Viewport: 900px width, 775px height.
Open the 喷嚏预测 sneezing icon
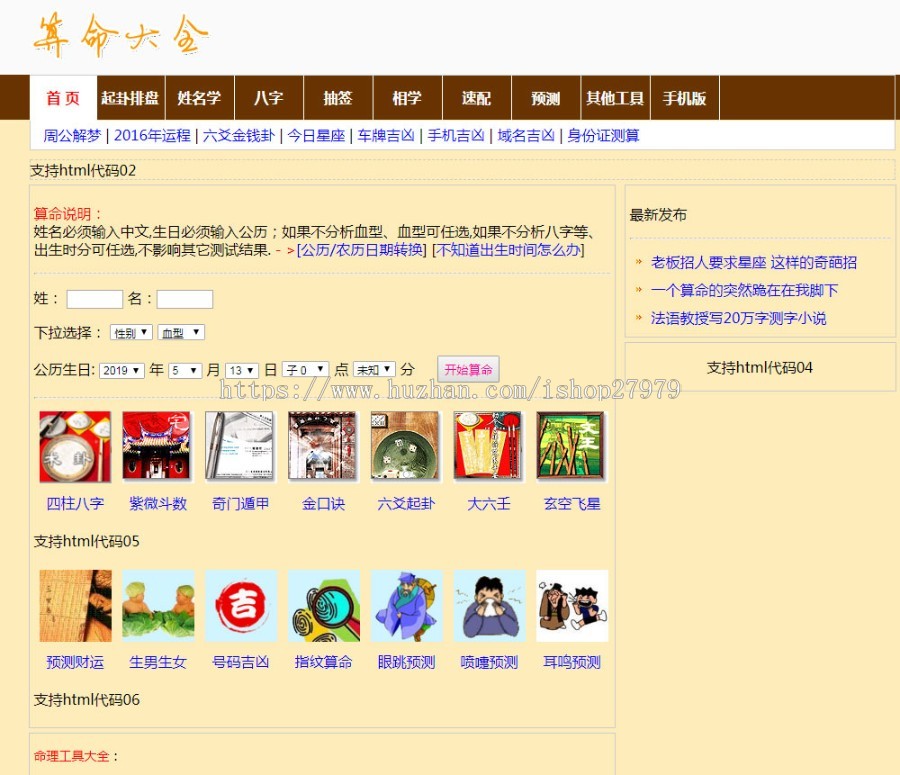click(x=489, y=606)
